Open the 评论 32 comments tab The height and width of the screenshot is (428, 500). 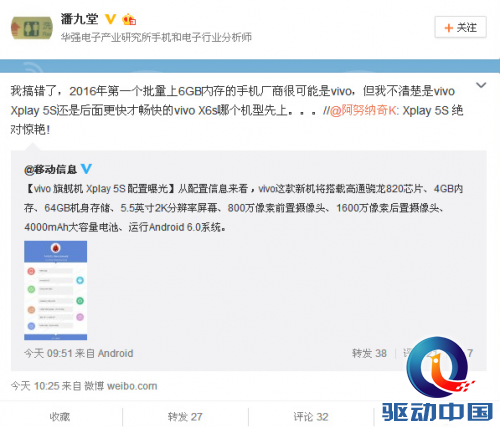pos(311,417)
